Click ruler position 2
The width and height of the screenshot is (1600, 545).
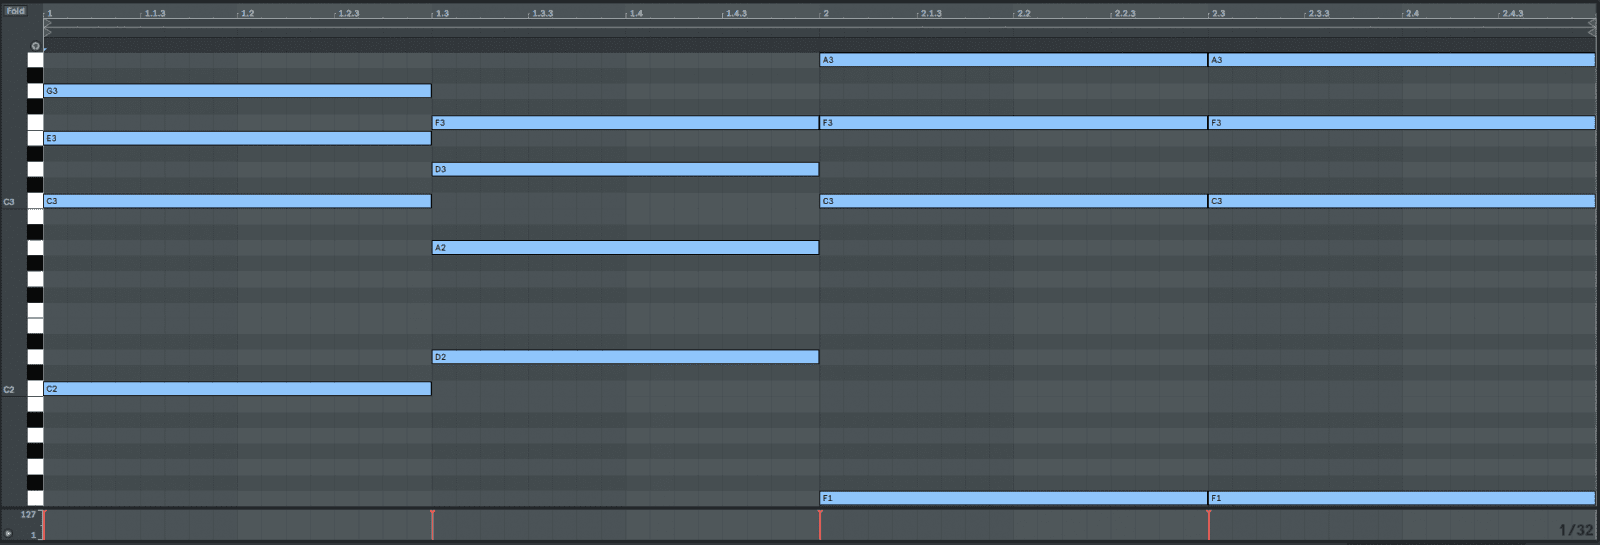point(826,13)
